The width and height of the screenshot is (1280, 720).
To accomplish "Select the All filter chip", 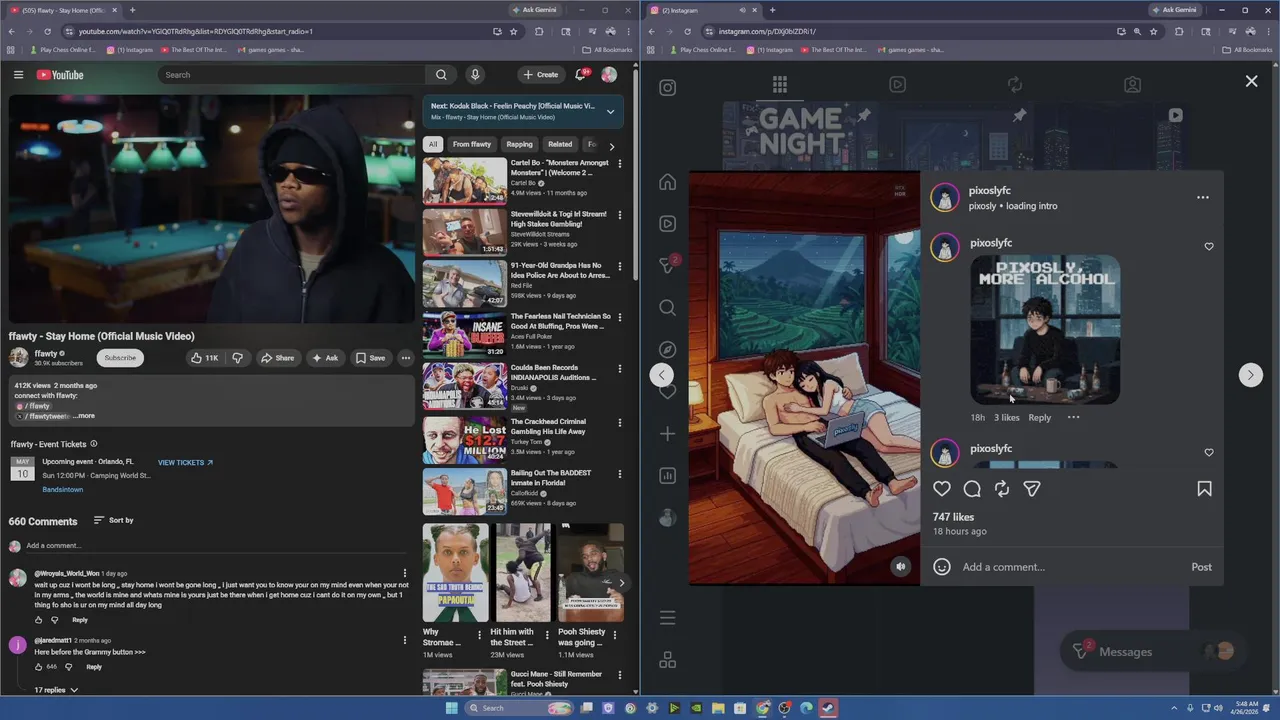I will click(433, 144).
